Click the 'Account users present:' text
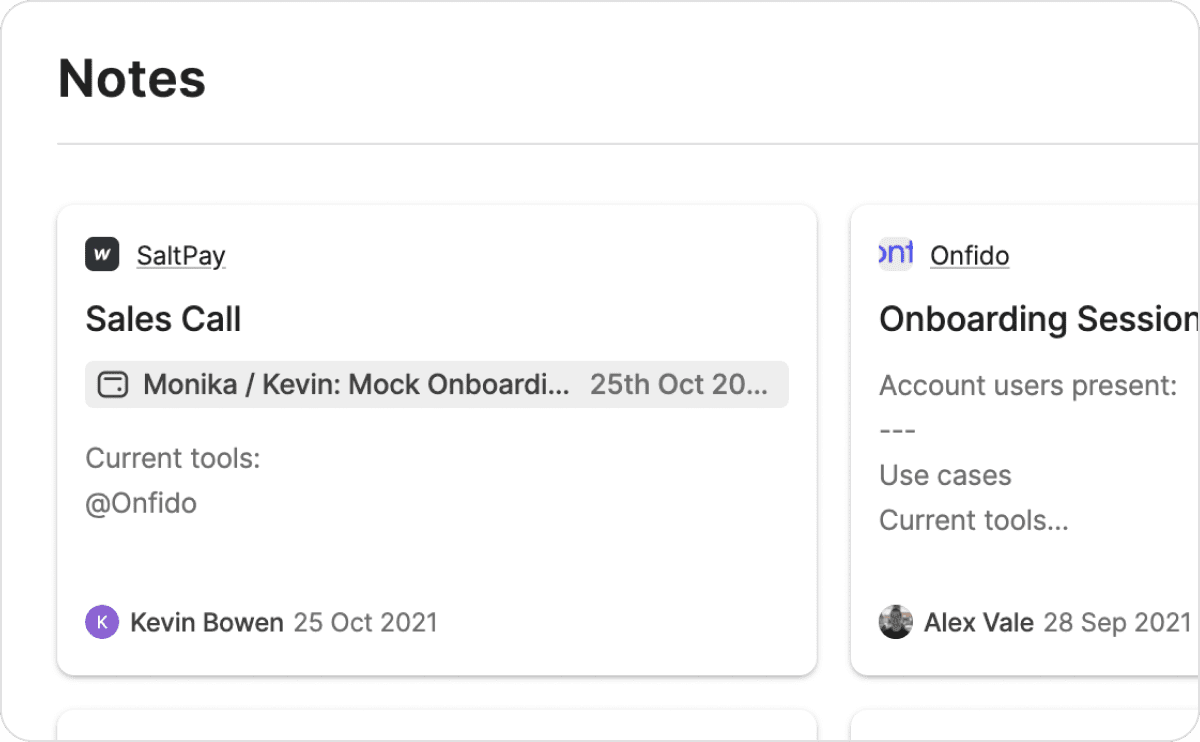 1027,385
